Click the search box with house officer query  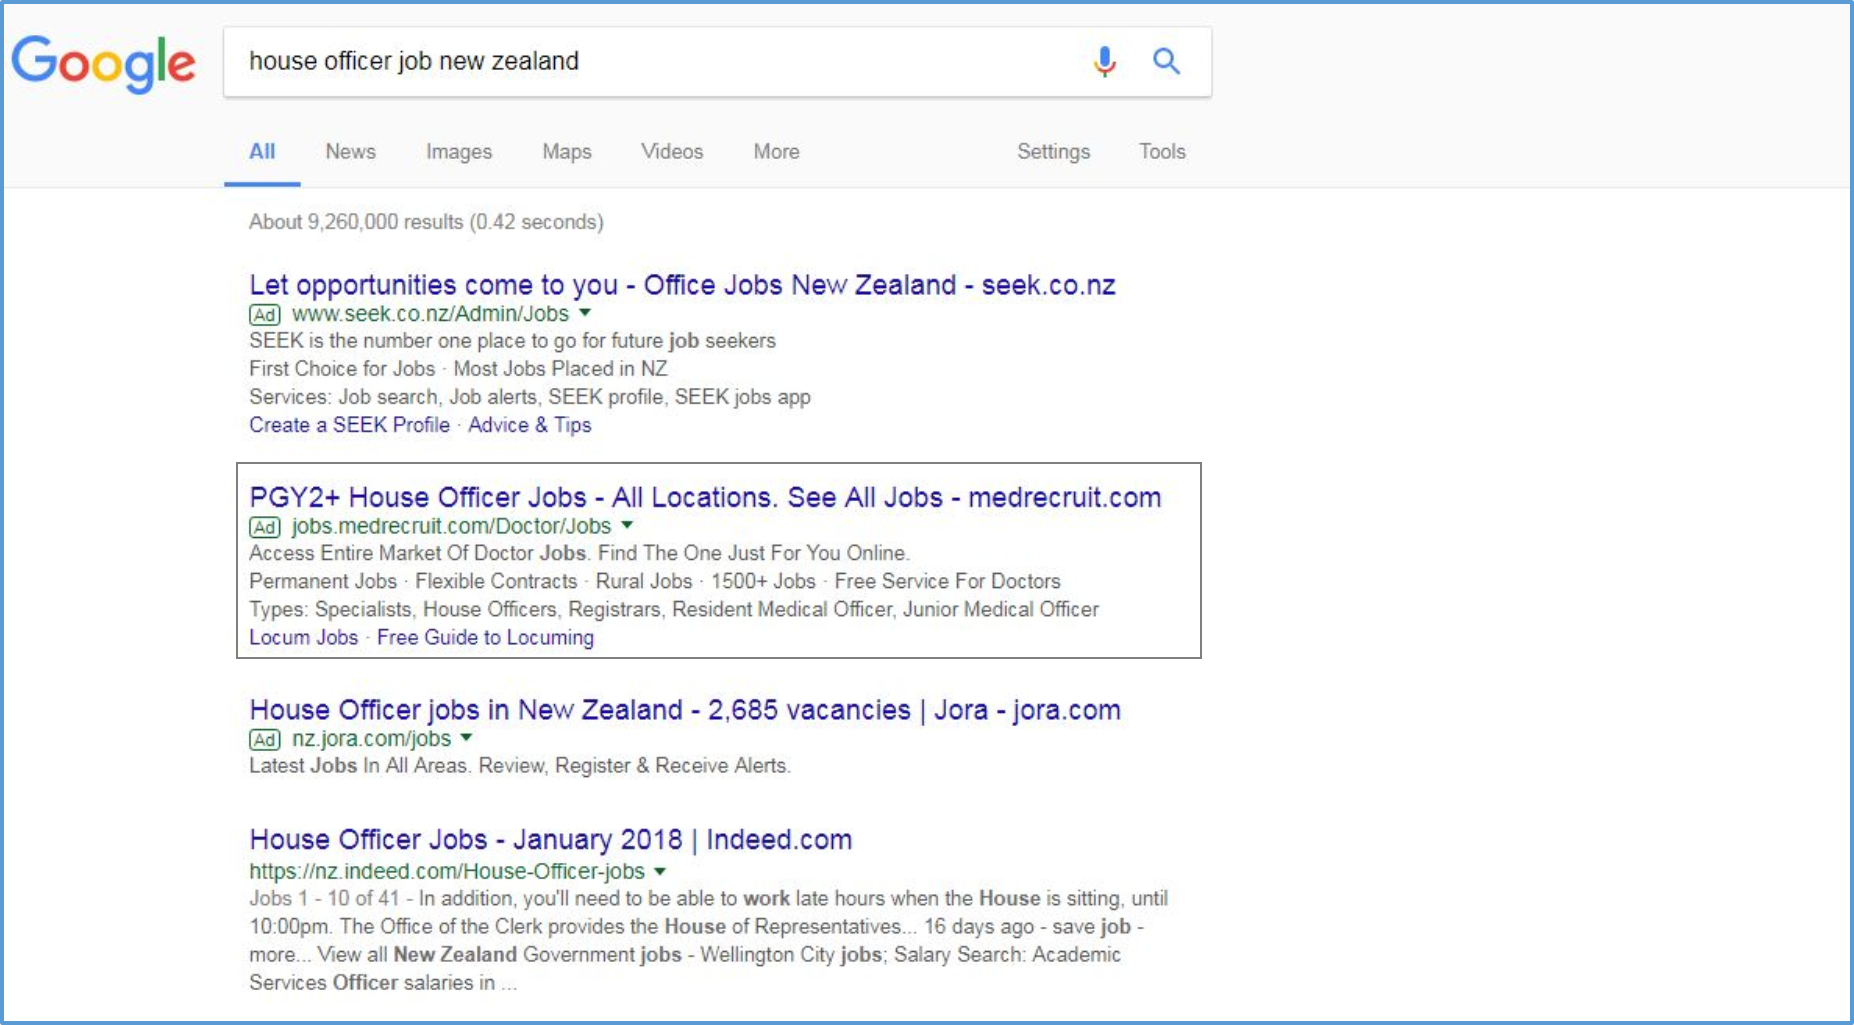(717, 62)
